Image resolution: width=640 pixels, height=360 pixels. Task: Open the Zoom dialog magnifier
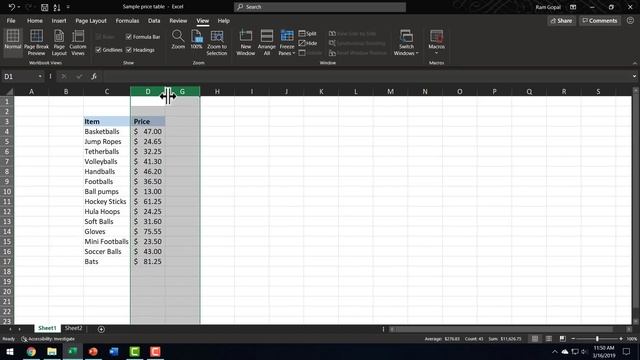coord(178,40)
